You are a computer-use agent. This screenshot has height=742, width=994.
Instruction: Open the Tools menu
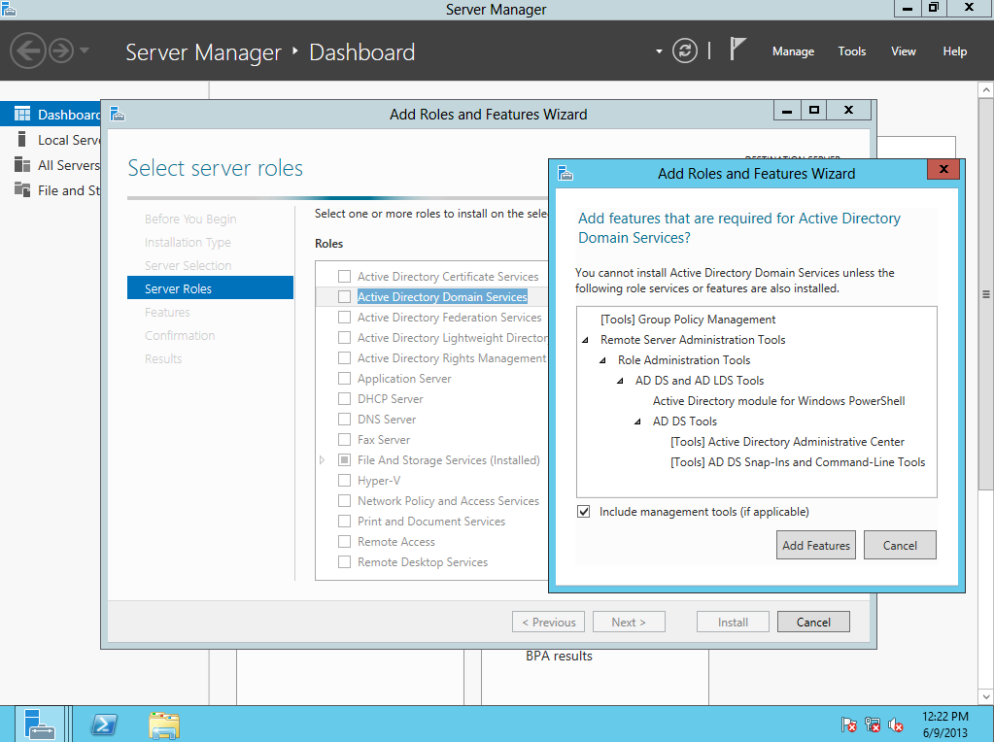click(x=851, y=51)
